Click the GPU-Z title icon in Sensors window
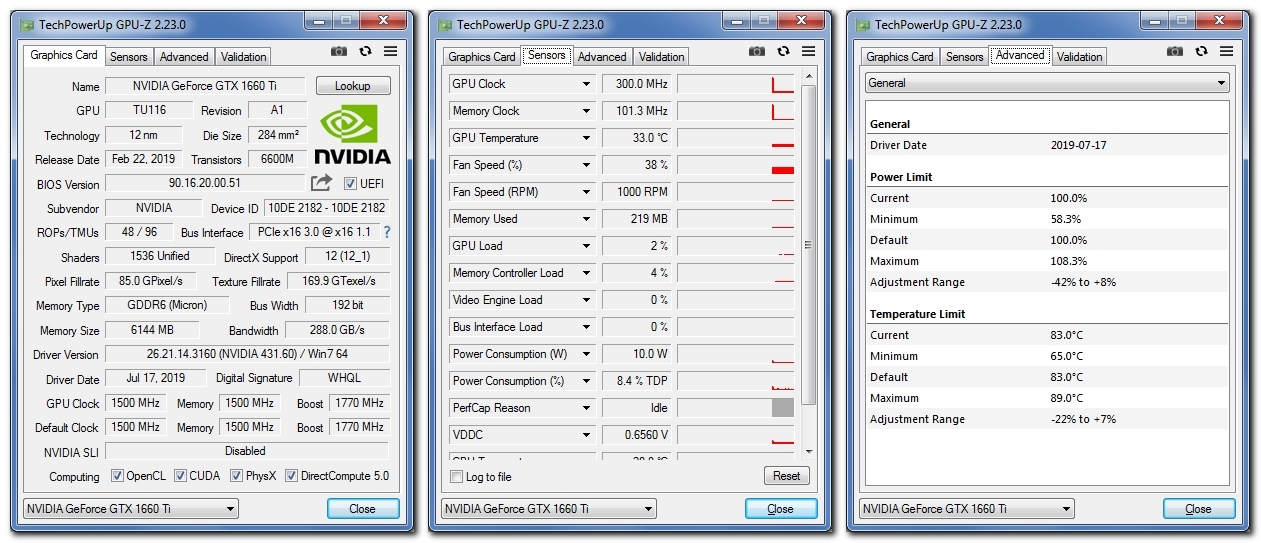1261x543 pixels. click(446, 24)
